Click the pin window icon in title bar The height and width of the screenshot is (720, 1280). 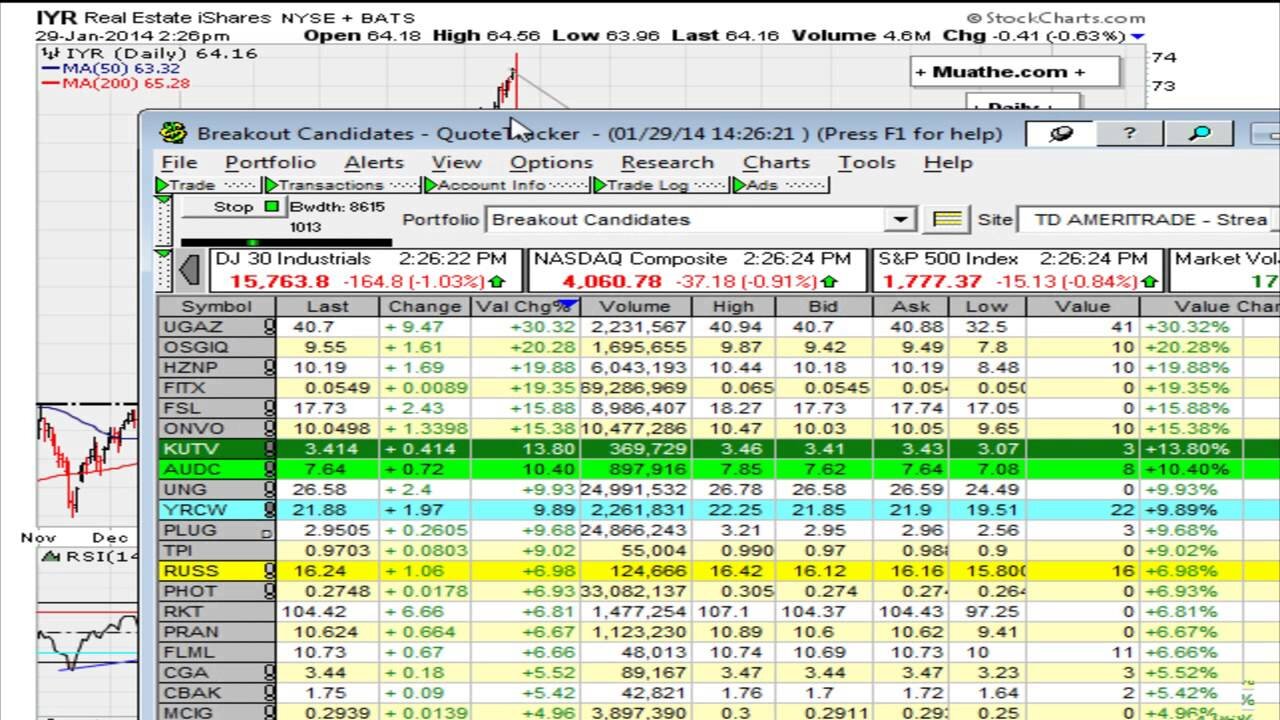pos(1061,133)
